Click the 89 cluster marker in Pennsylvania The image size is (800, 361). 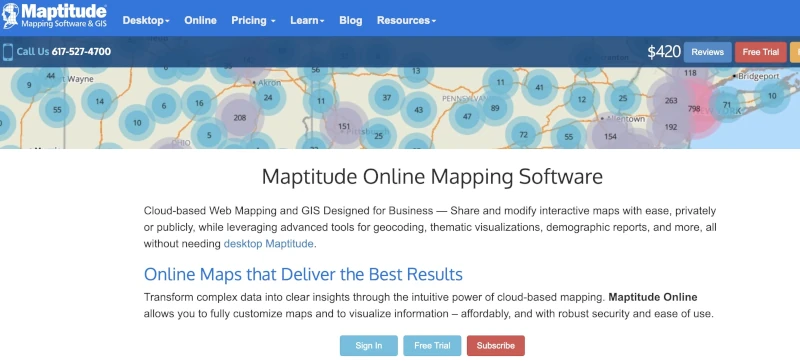494,108
